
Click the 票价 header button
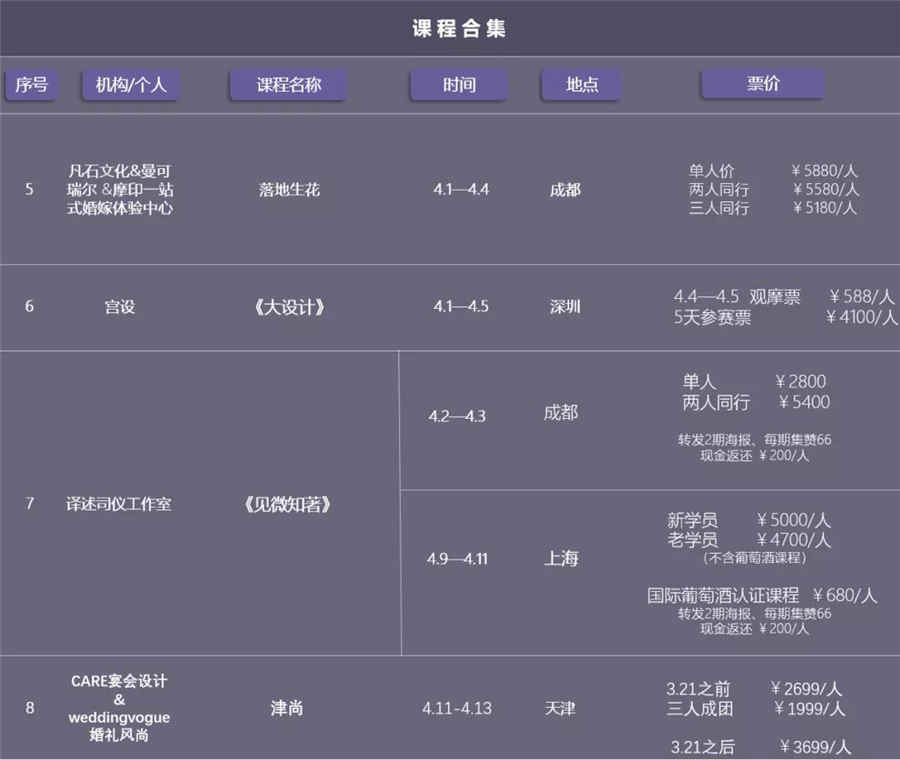pyautogui.click(x=762, y=85)
